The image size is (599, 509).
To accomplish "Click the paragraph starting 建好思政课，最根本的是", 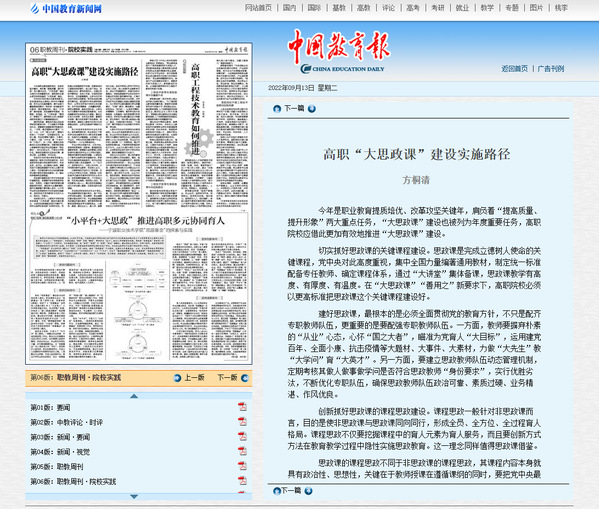I will [x=414, y=354].
